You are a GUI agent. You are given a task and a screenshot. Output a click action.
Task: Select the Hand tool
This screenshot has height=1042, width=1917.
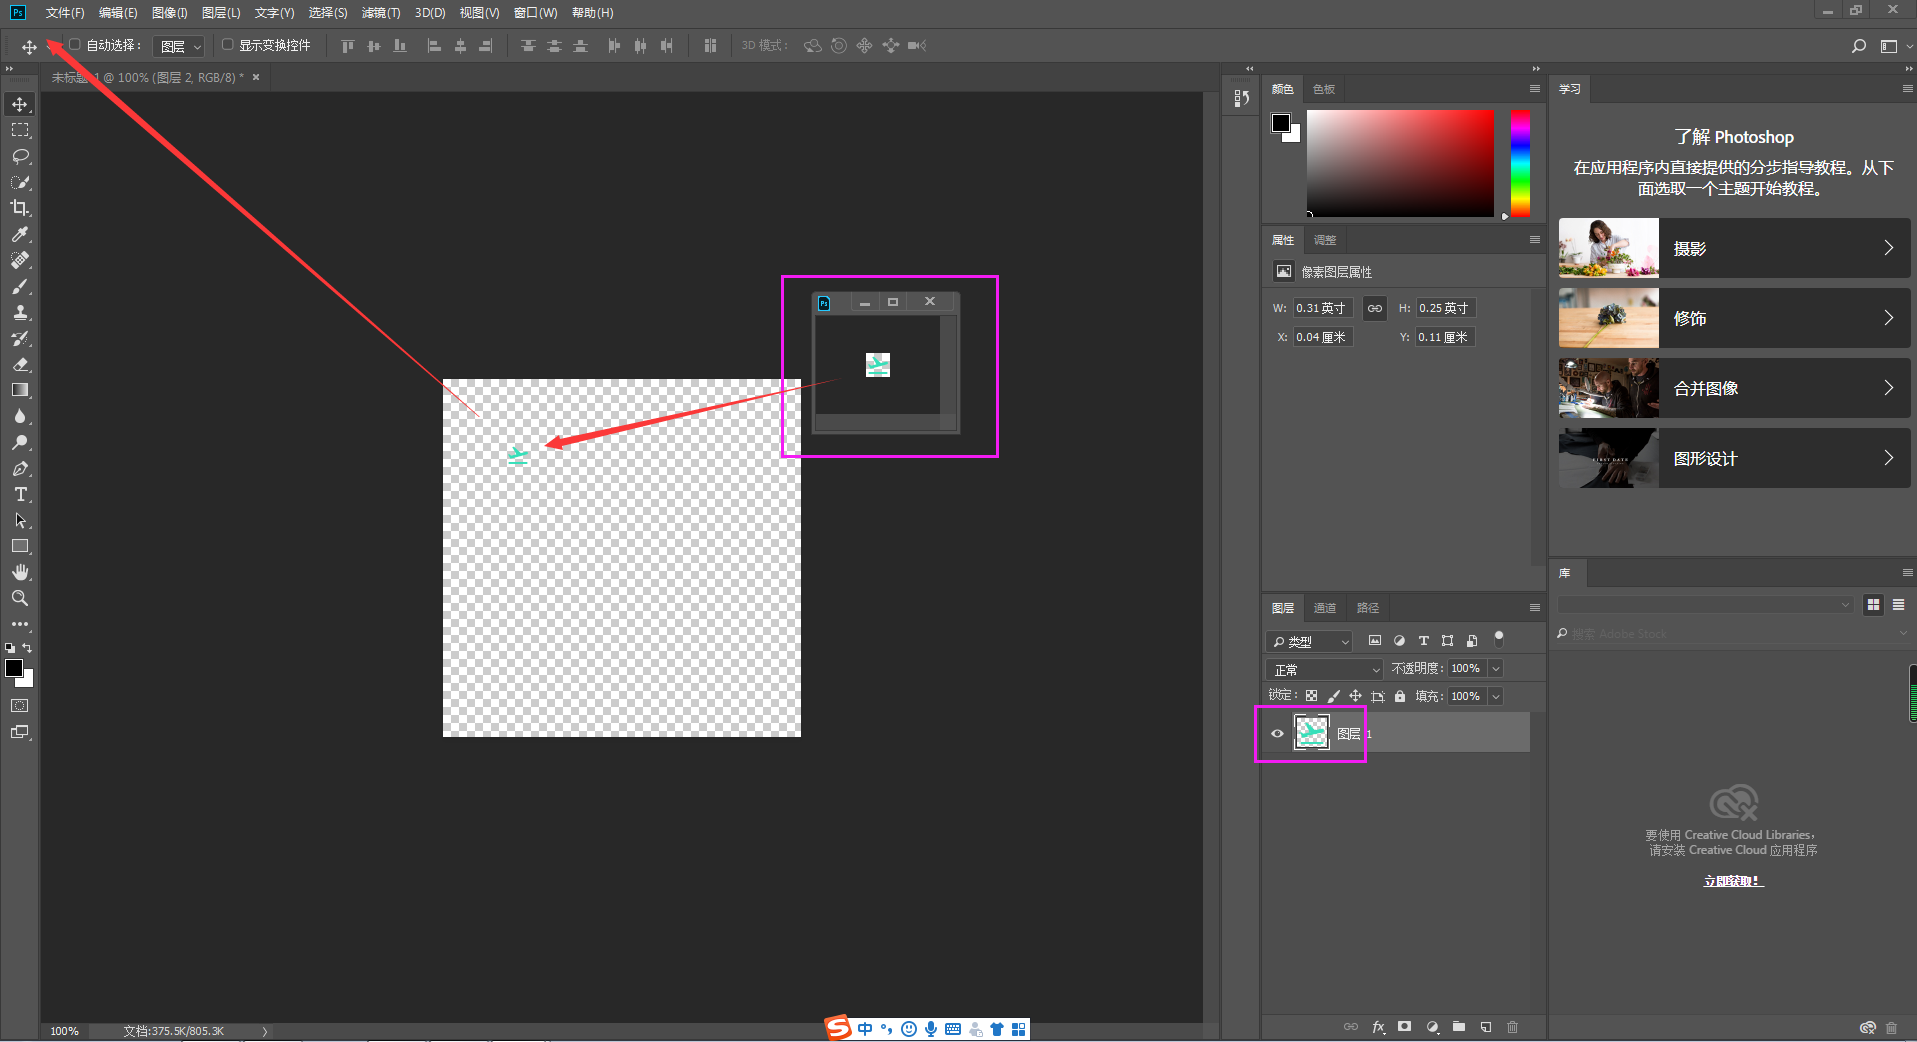(20, 572)
